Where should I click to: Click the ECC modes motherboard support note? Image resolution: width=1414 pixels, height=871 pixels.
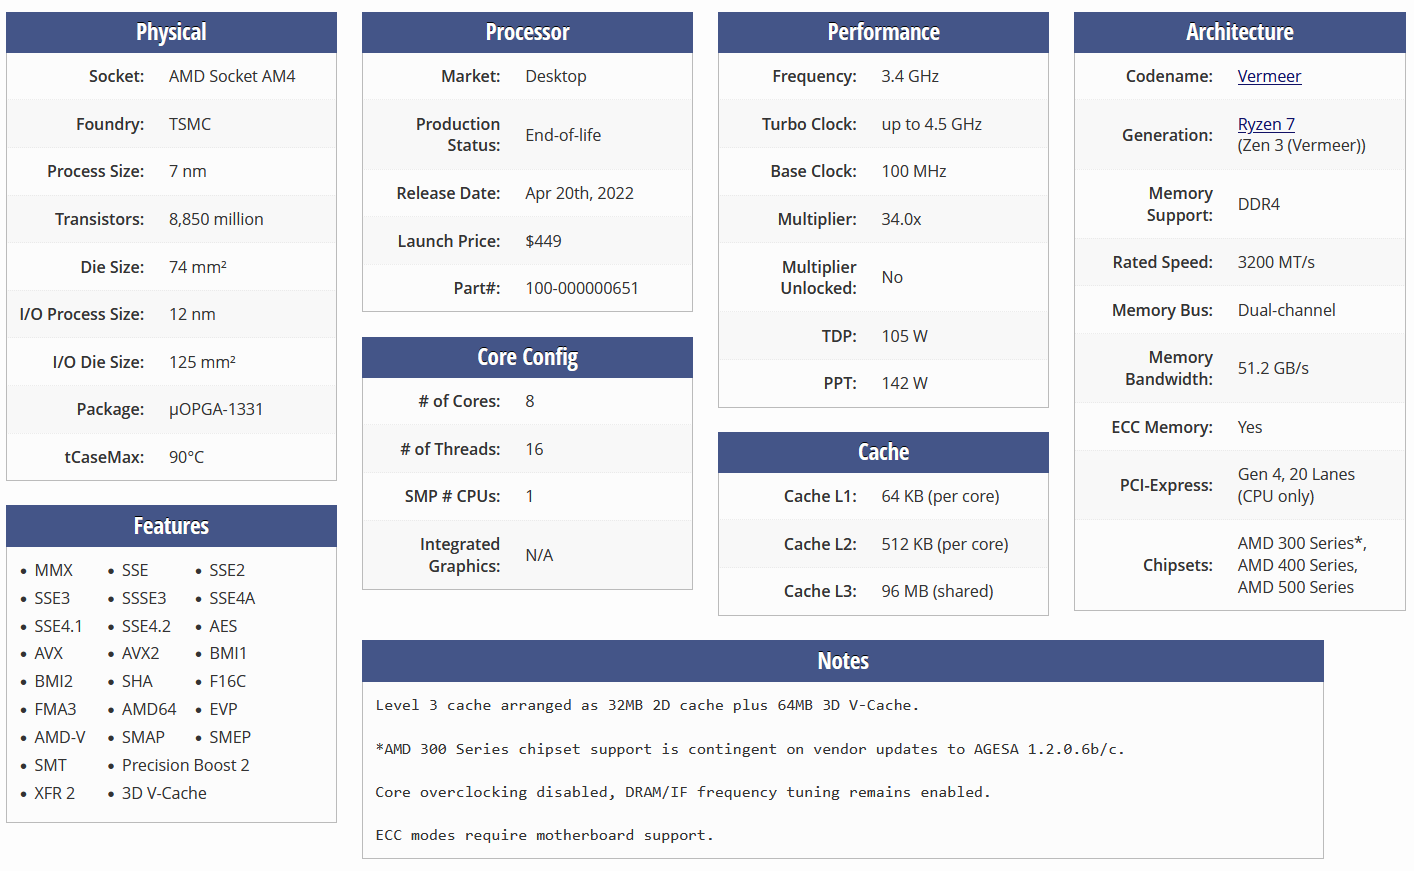point(545,835)
